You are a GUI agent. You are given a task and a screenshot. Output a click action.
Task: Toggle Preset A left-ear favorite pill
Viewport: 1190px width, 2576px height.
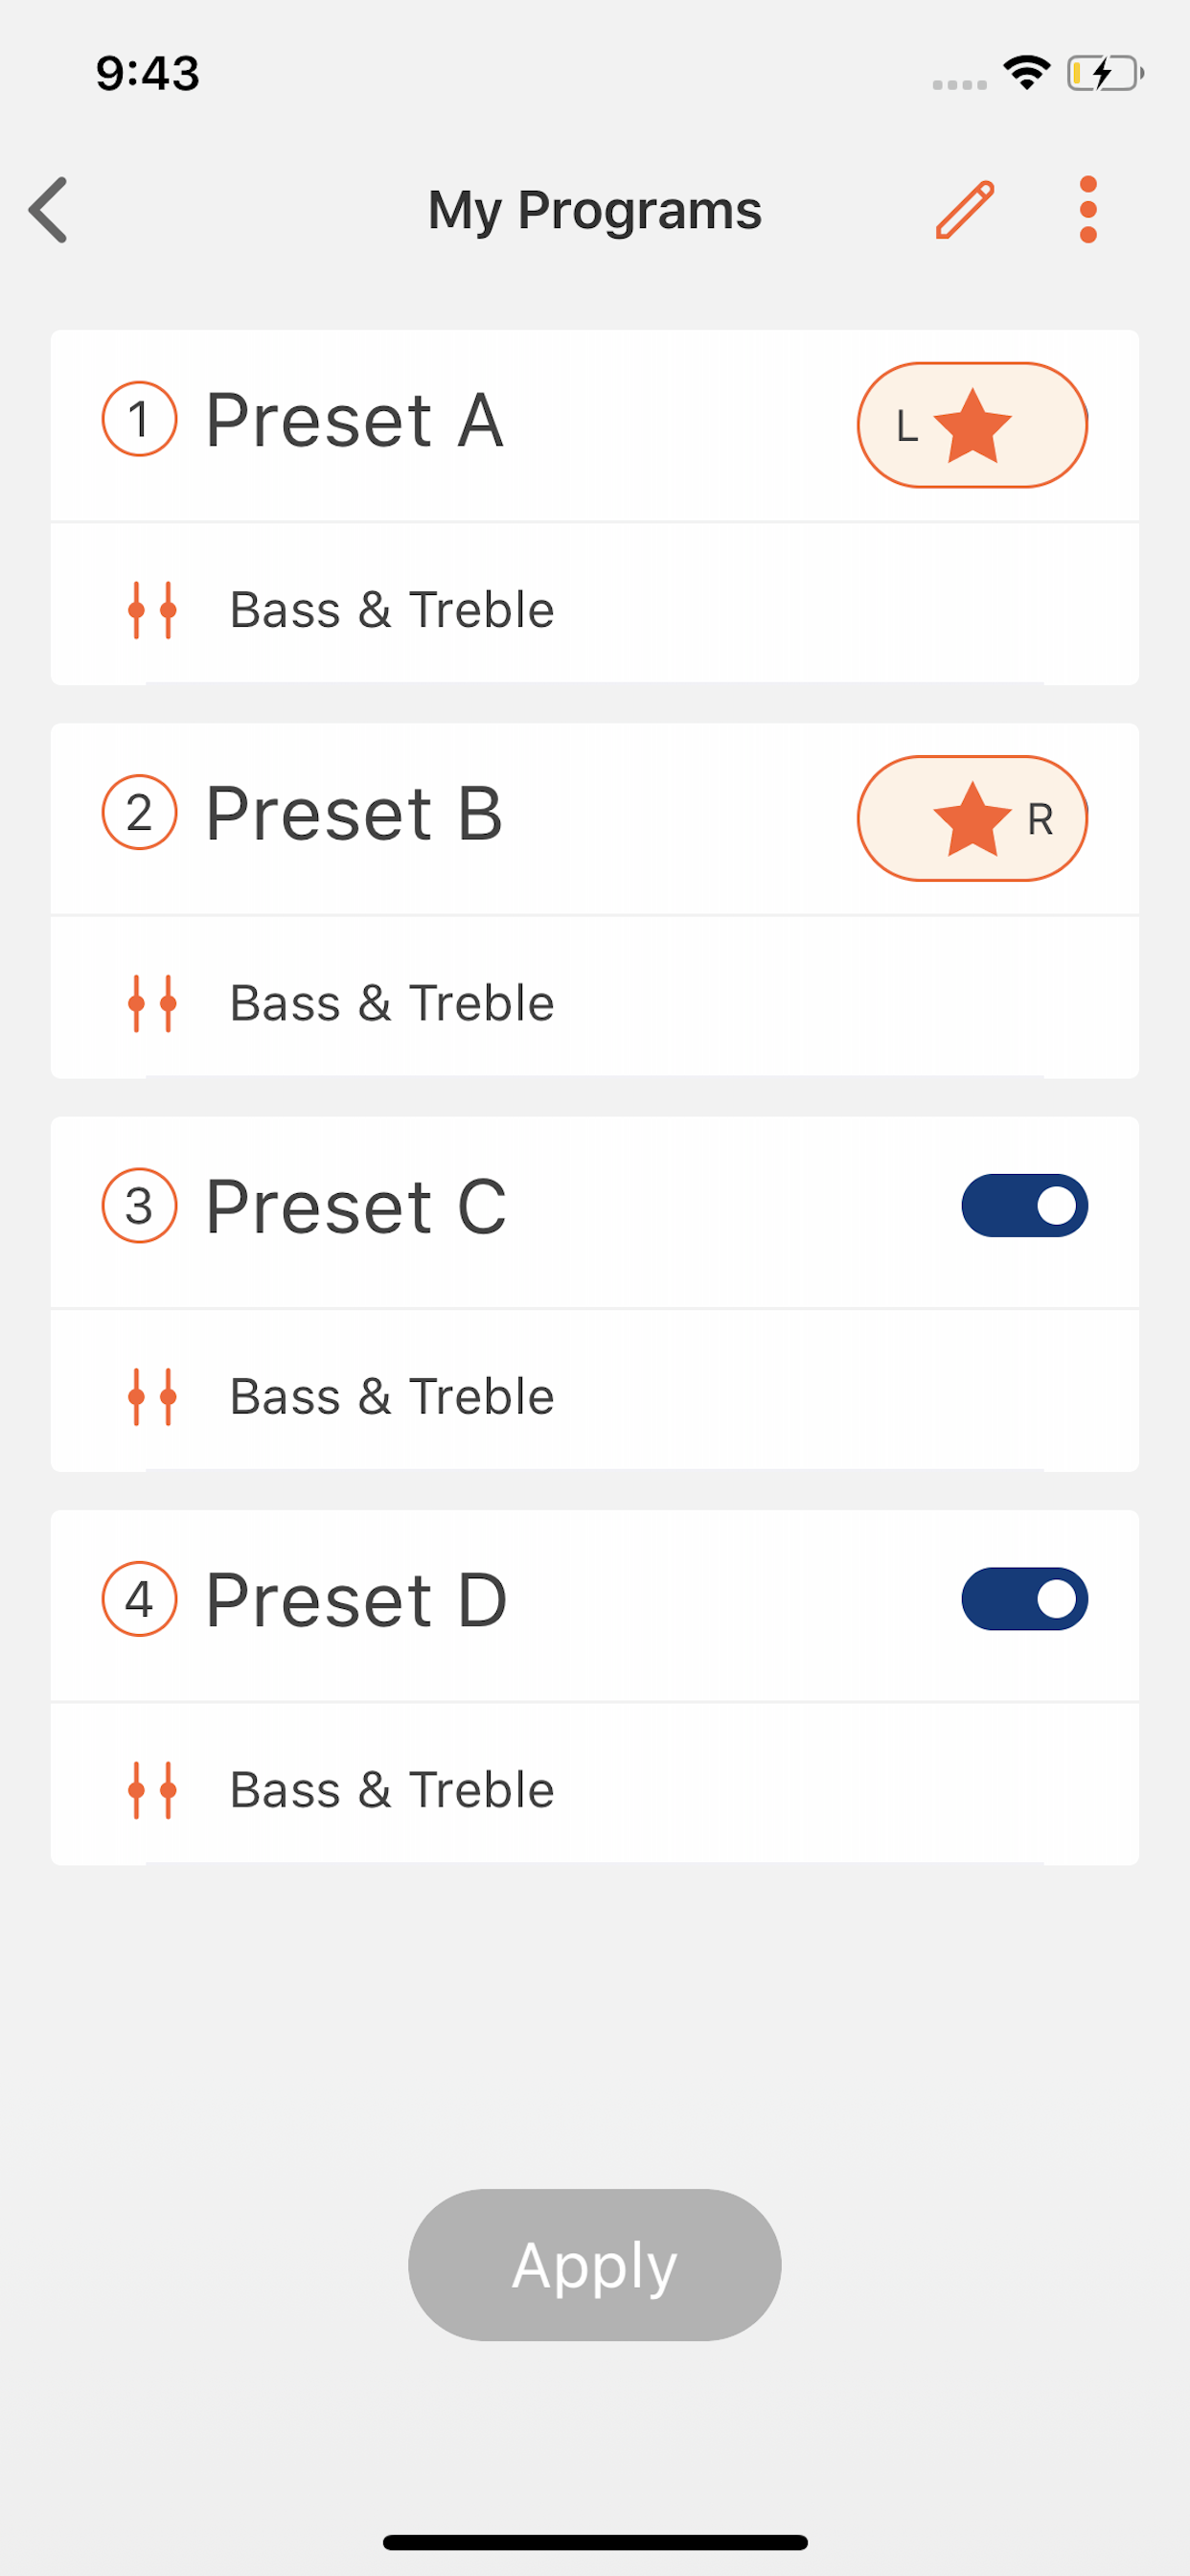click(x=972, y=425)
